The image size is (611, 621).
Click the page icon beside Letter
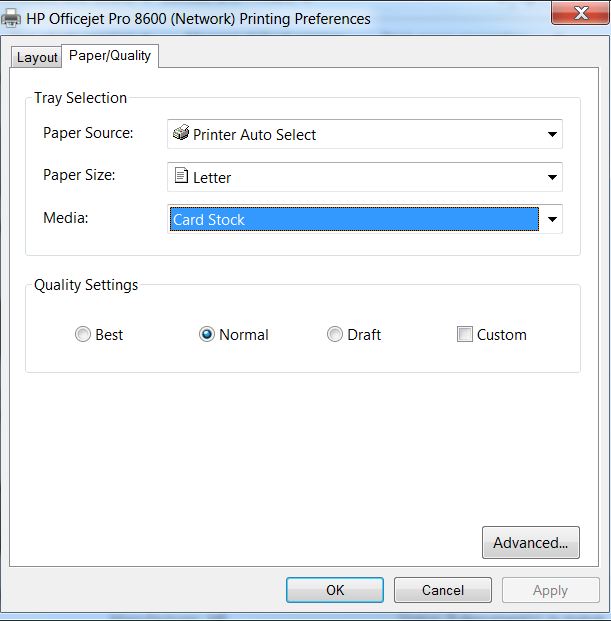pyautogui.click(x=181, y=175)
